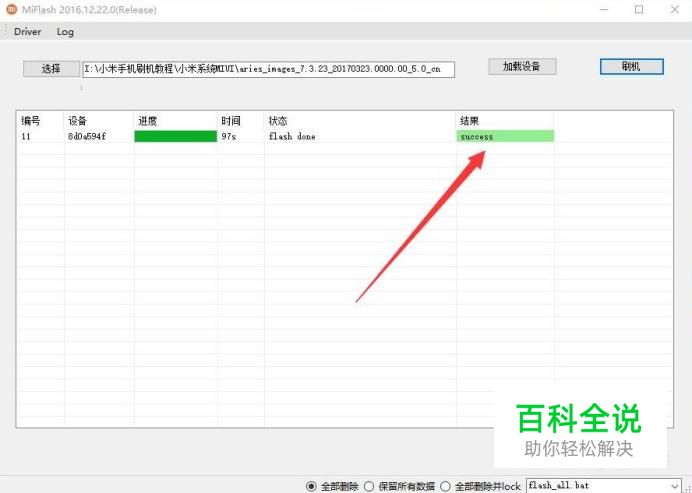Select the 全部删除 radio option

(311, 486)
